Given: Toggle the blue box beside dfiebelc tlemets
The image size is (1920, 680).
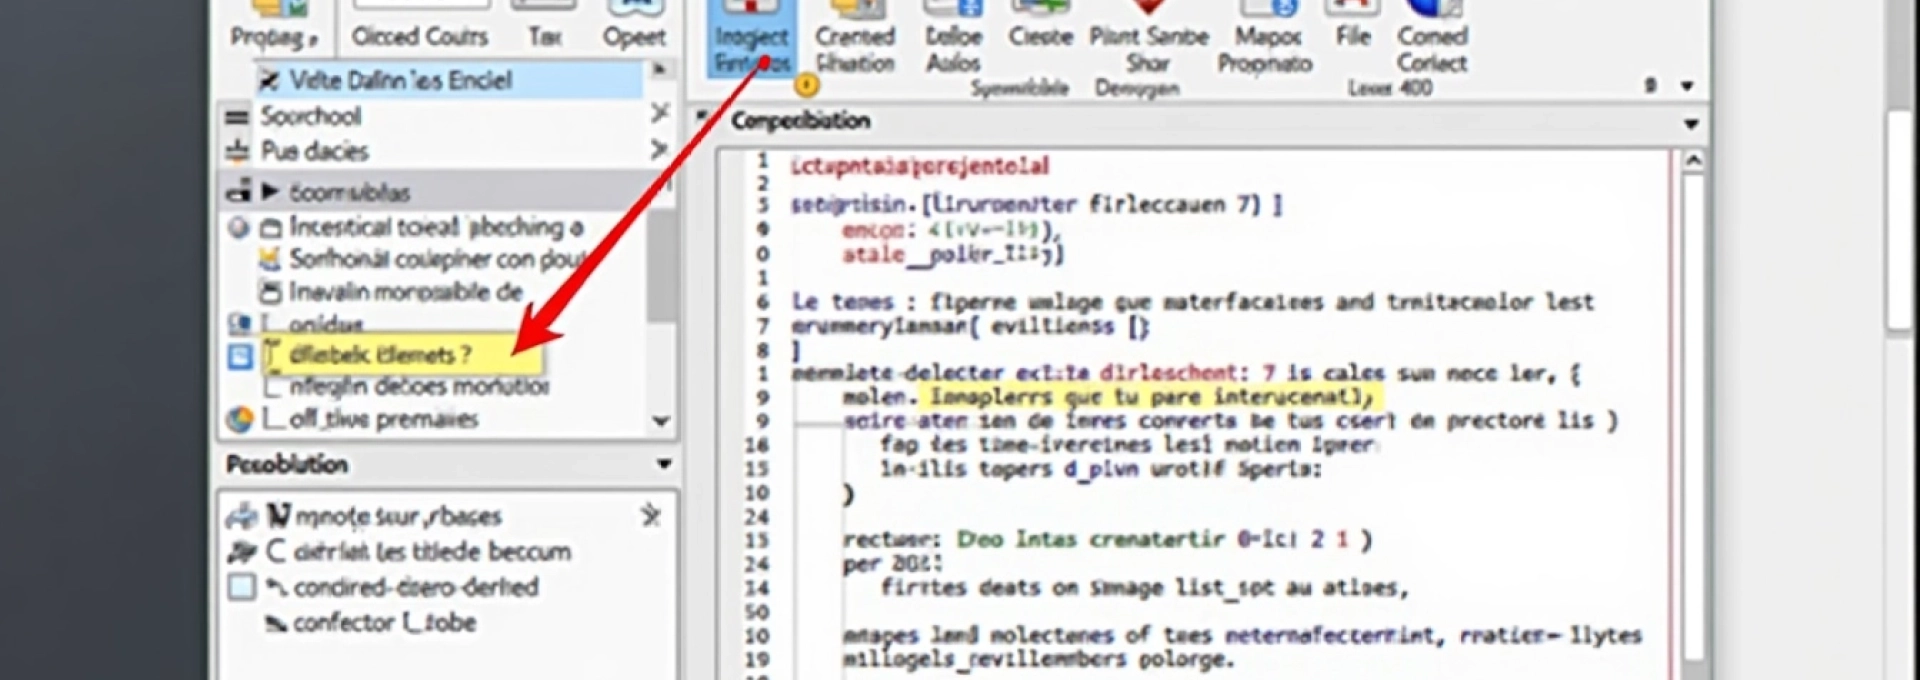Looking at the screenshot, I should tap(240, 356).
